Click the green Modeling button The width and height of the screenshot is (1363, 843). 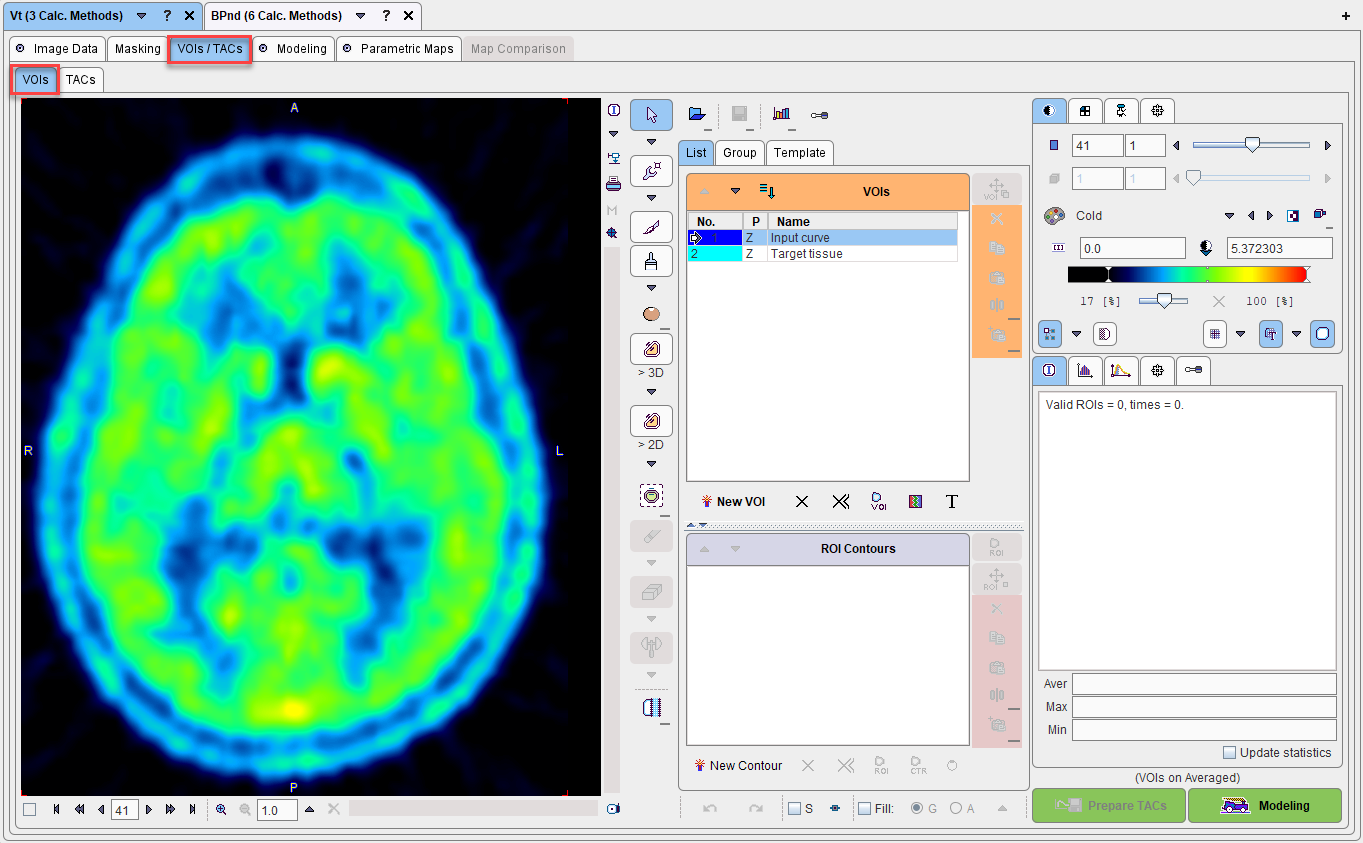(1264, 805)
